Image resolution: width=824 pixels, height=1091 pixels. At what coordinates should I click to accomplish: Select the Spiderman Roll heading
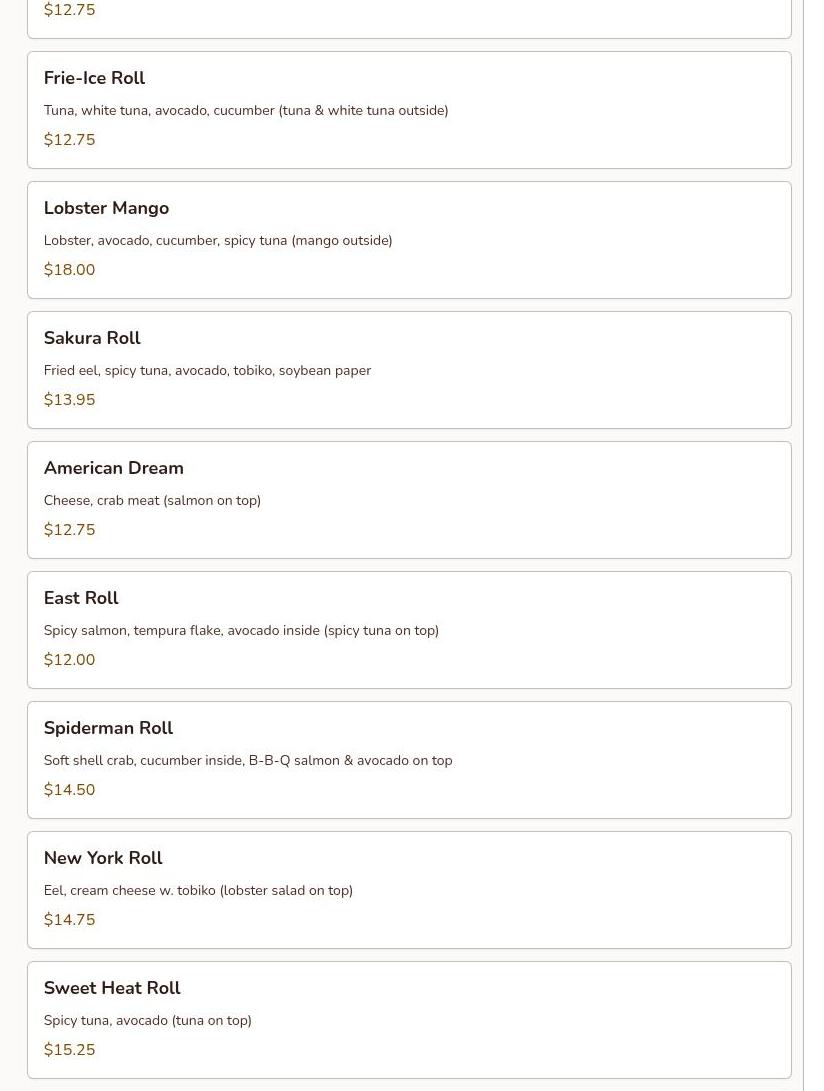pyautogui.click(x=108, y=728)
